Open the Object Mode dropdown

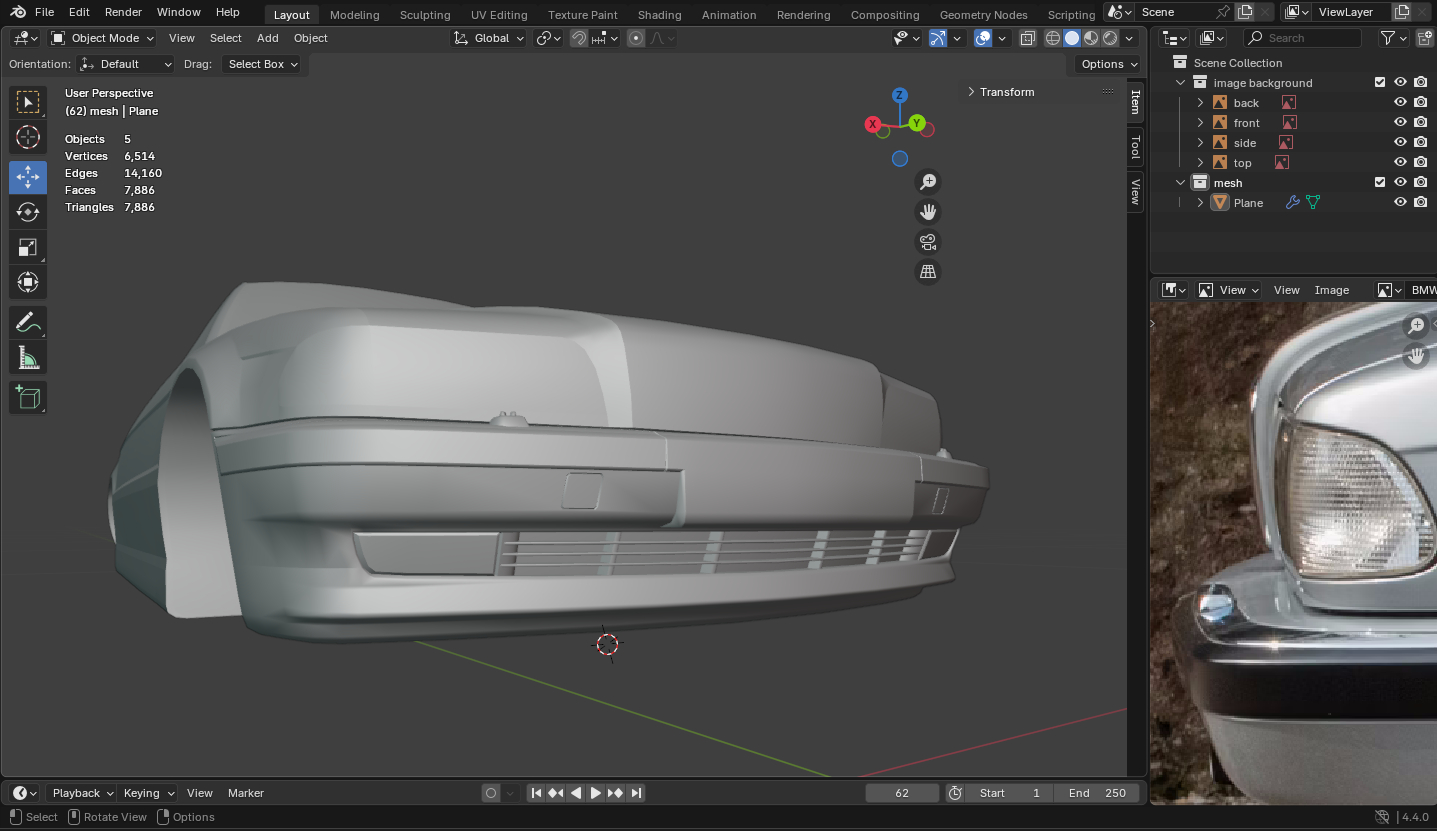103,38
